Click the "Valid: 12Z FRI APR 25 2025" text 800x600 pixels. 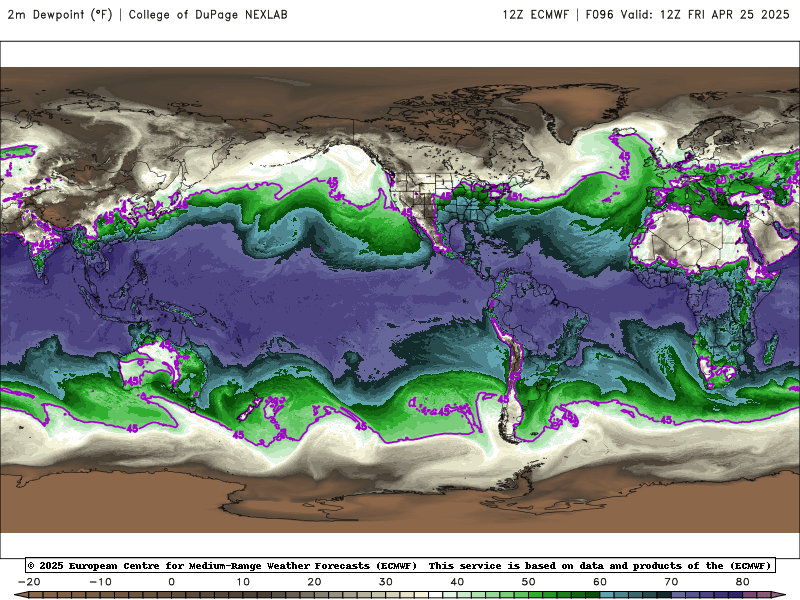pos(705,14)
